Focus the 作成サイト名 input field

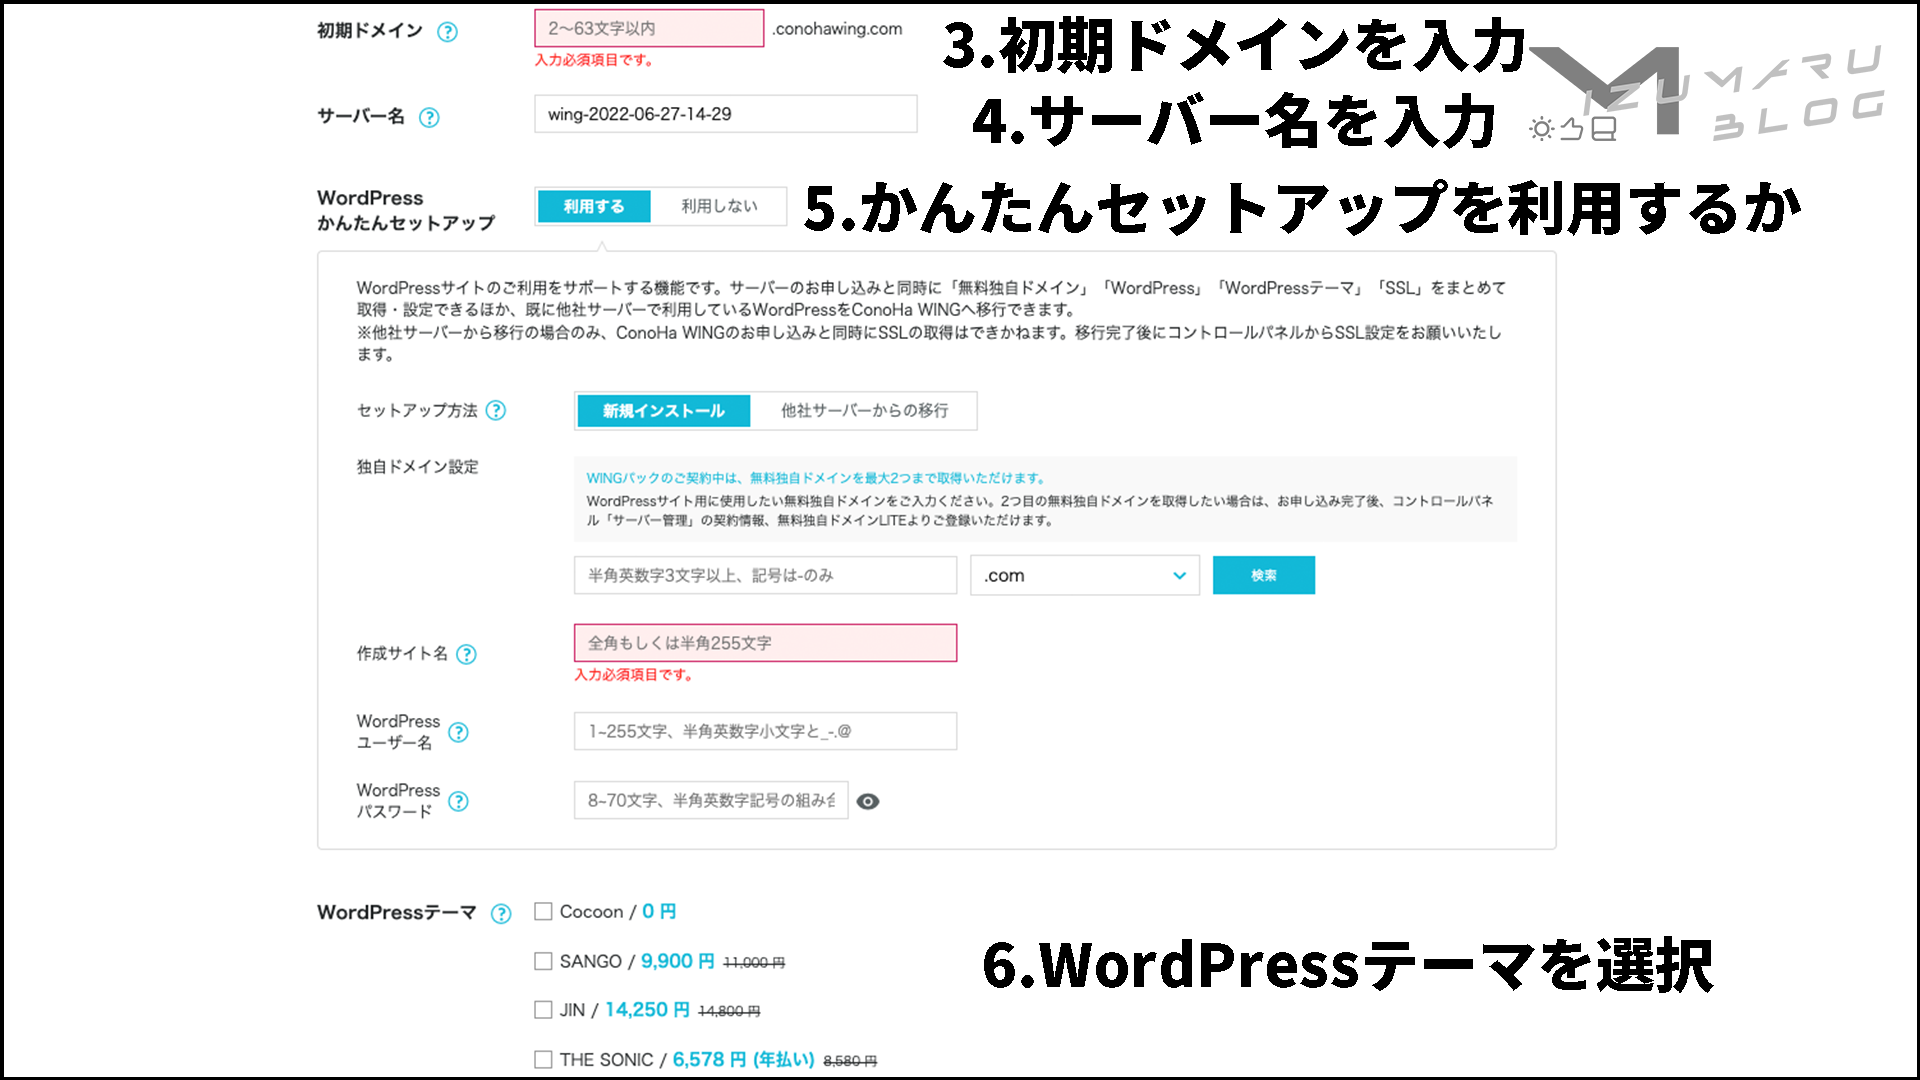[x=765, y=643]
